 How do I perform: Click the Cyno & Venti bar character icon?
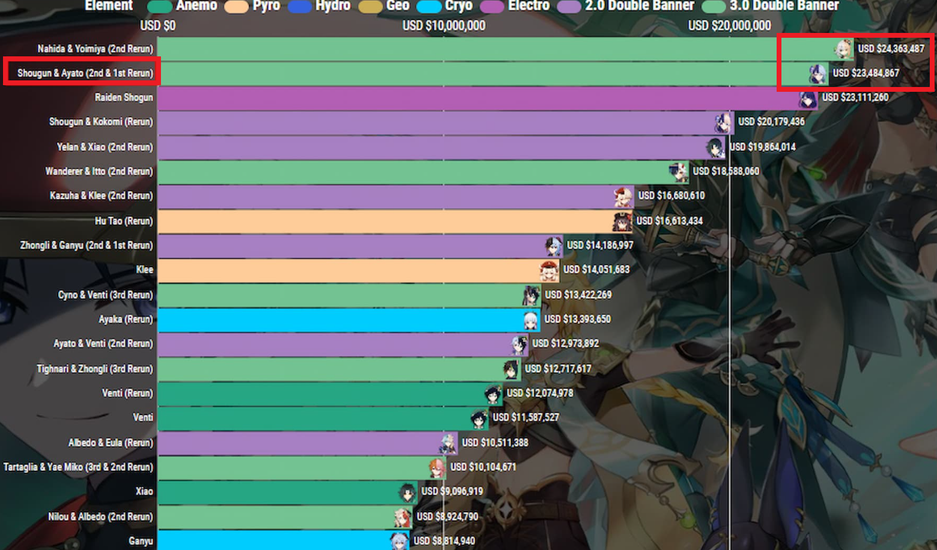[x=531, y=295]
